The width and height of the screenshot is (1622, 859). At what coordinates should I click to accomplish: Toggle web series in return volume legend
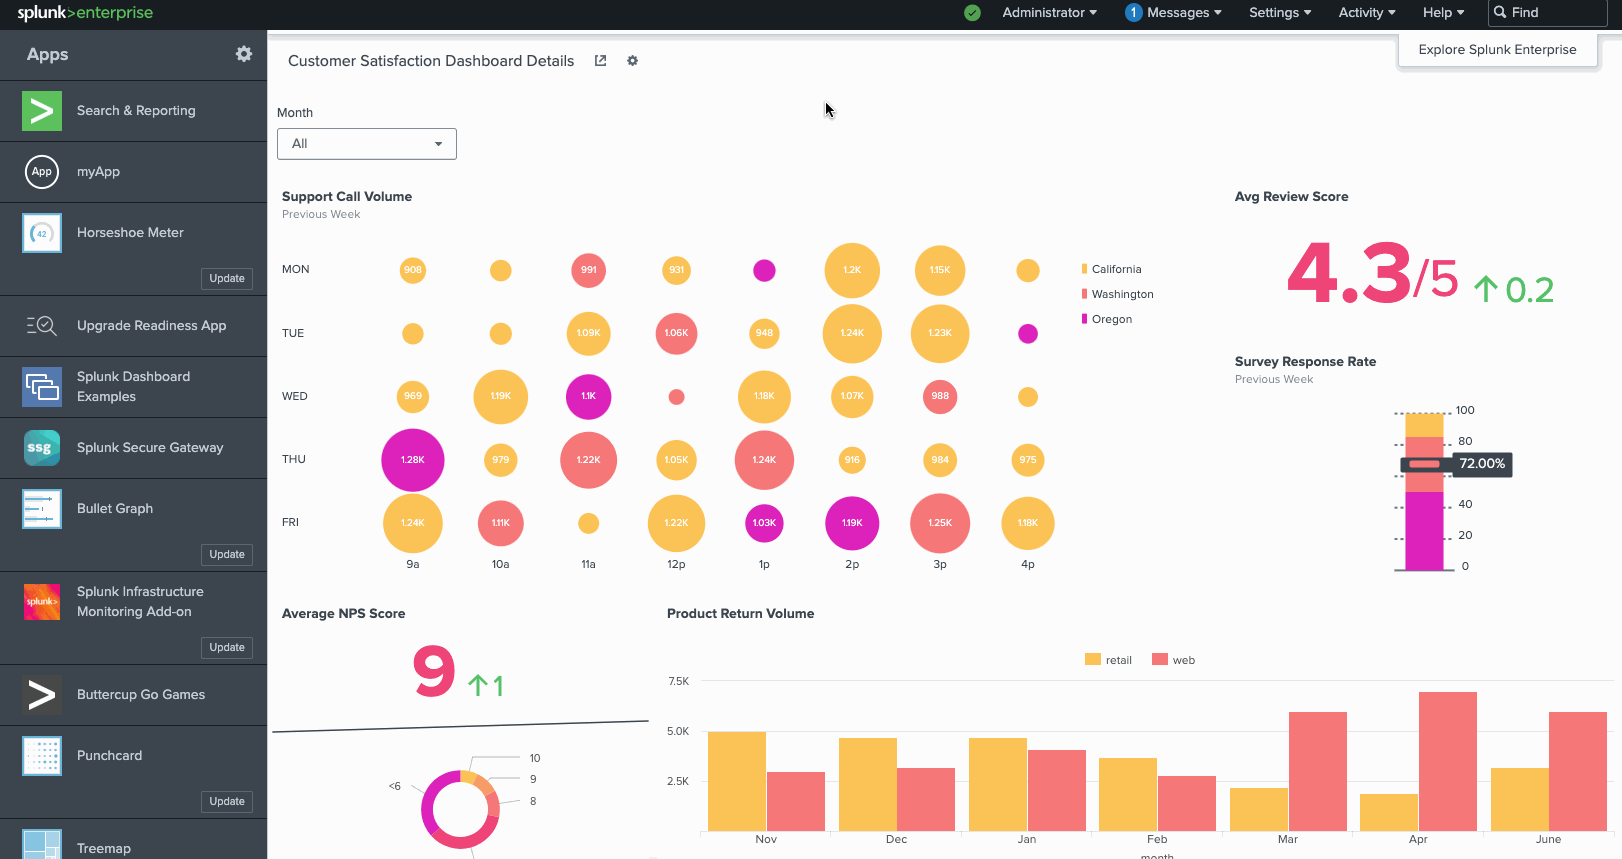pos(1174,660)
